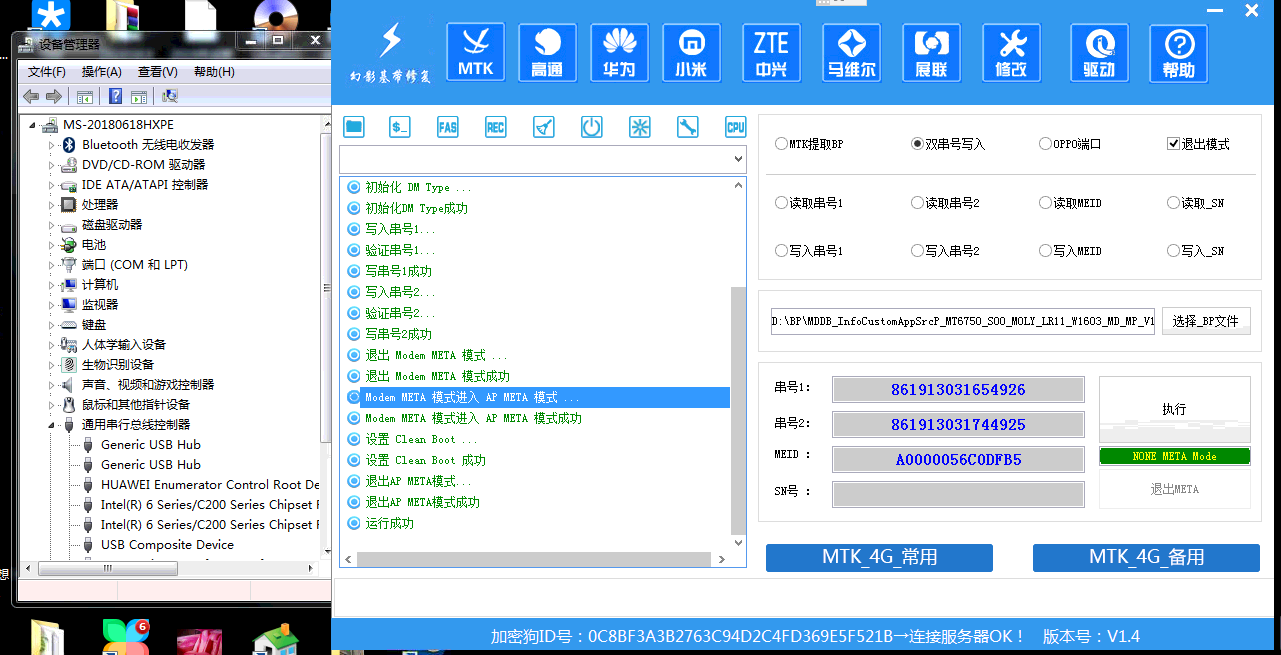The height and width of the screenshot is (655, 1281).
Task: Expand the 磁盘驱动器 node
Action: coord(52,225)
